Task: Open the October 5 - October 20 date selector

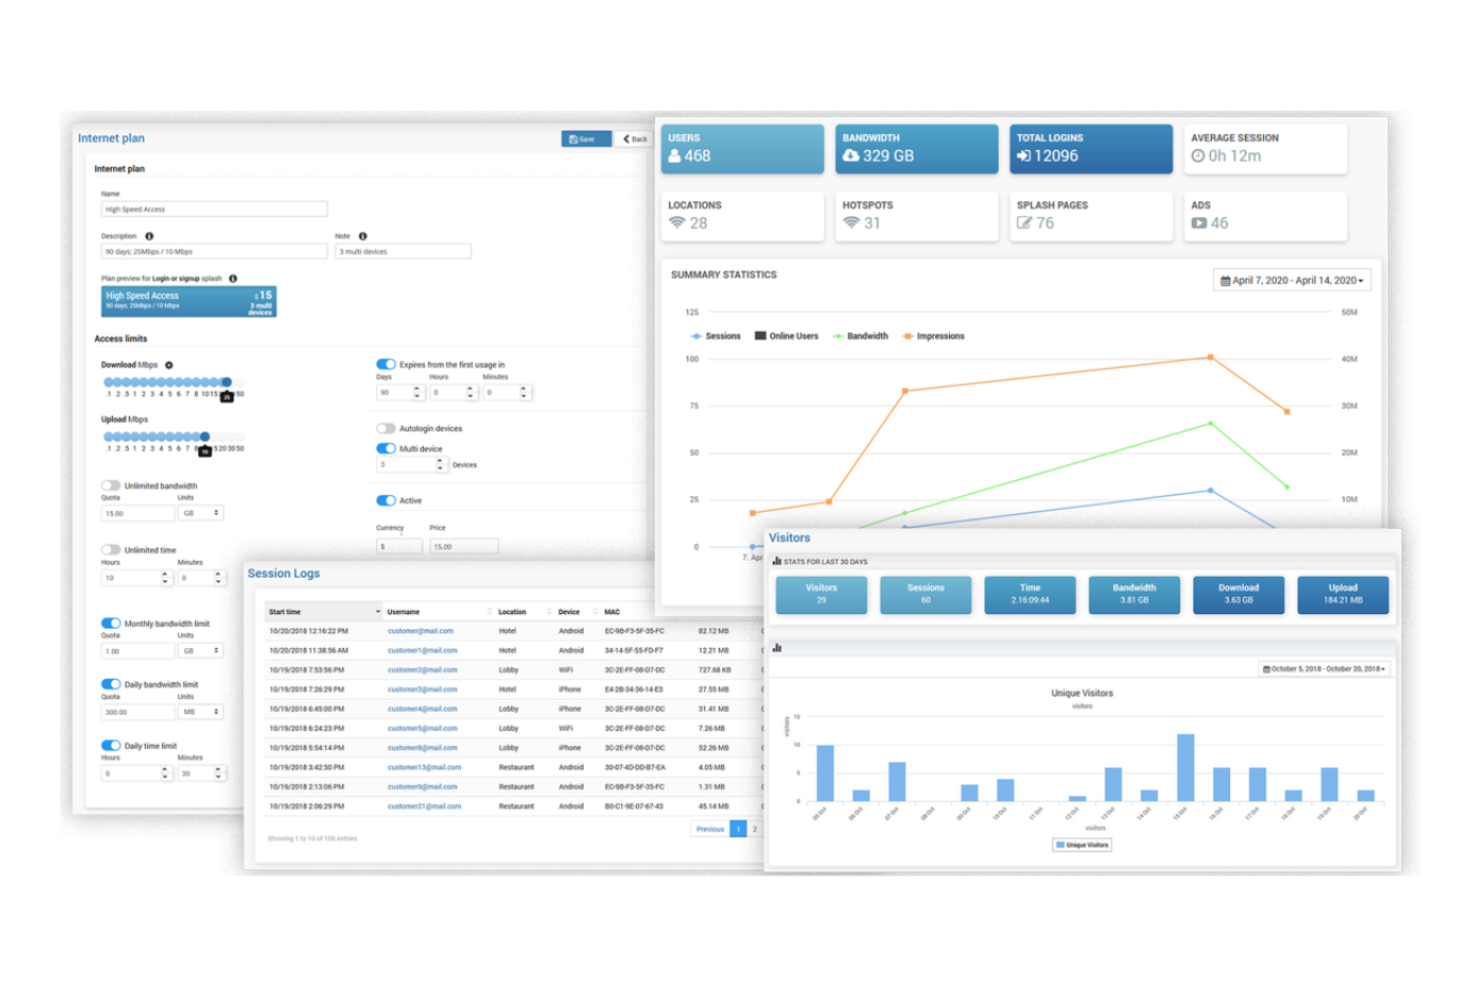Action: [1324, 668]
